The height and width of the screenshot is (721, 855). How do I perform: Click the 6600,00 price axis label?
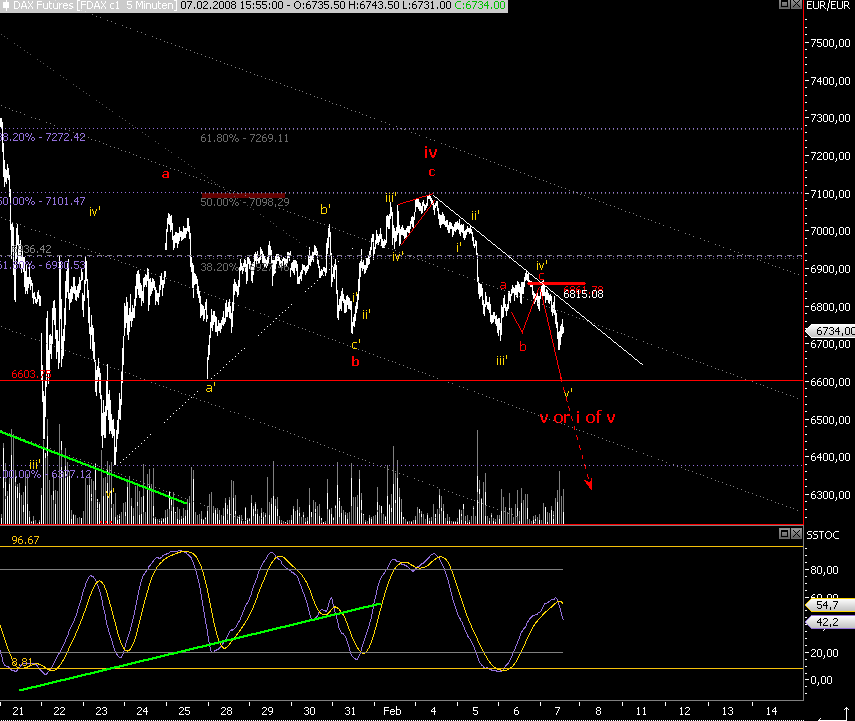pyautogui.click(x=830, y=382)
